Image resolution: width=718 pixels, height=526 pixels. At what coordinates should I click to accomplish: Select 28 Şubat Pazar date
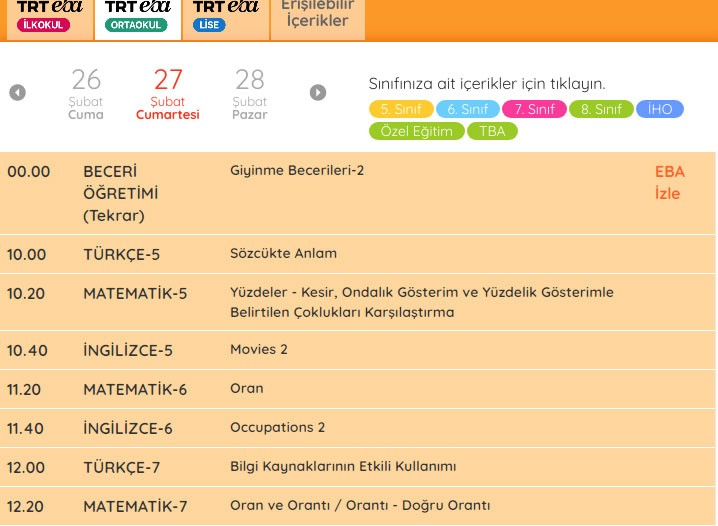[249, 94]
